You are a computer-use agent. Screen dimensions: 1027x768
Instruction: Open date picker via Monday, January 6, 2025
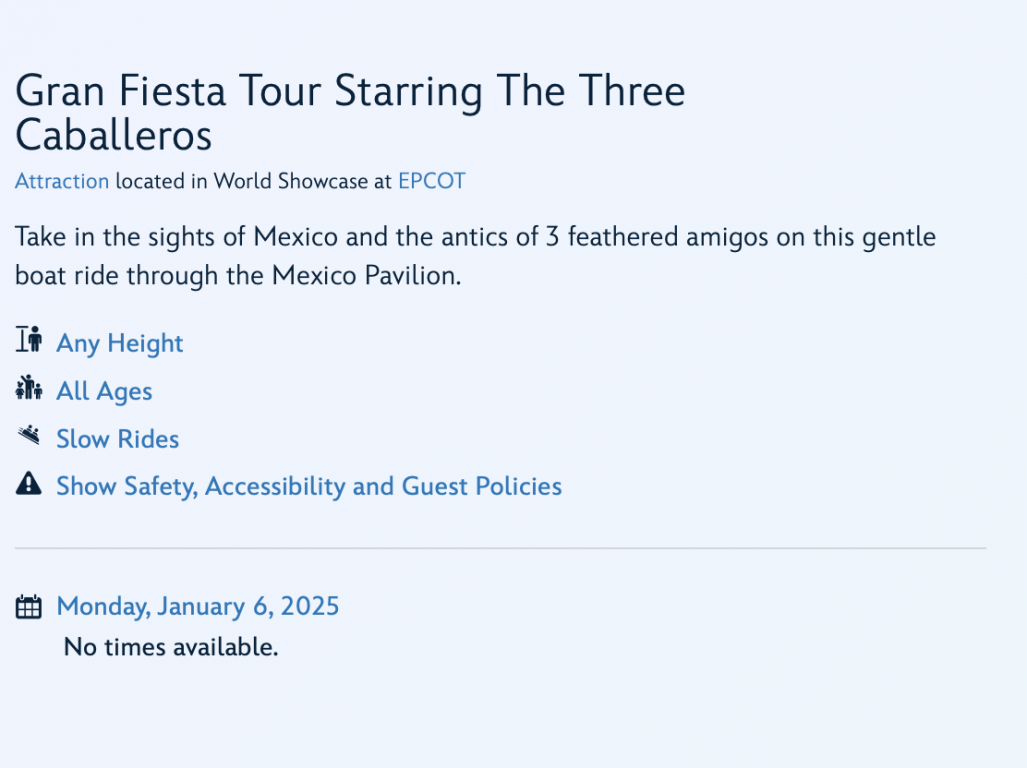tap(198, 606)
